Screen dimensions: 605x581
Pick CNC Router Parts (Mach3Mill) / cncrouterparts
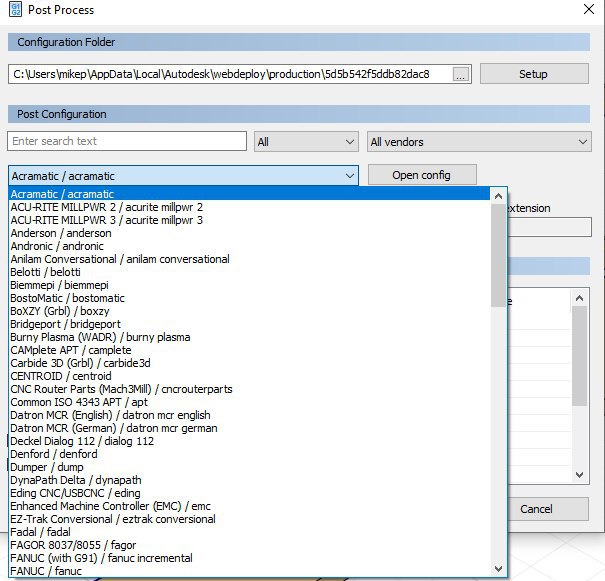(x=249, y=389)
